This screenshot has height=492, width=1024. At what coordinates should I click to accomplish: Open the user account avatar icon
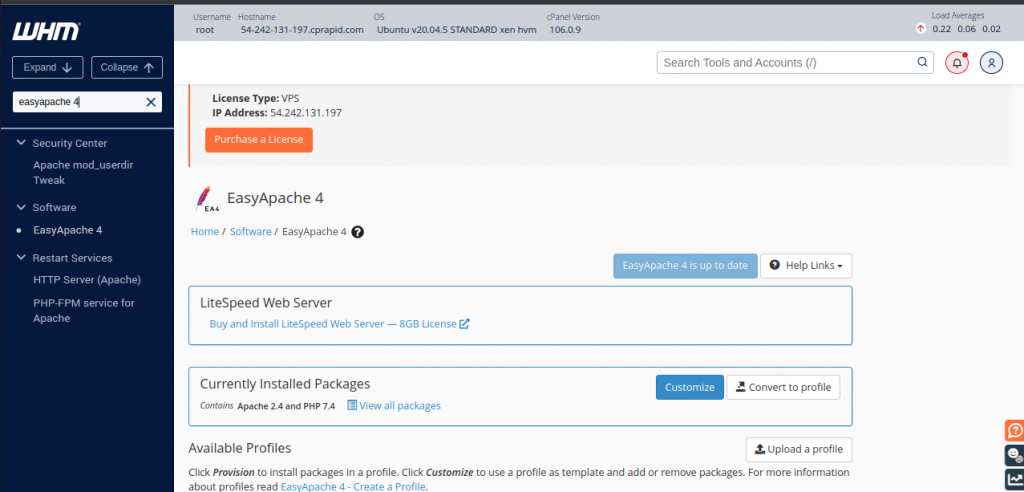pos(991,63)
